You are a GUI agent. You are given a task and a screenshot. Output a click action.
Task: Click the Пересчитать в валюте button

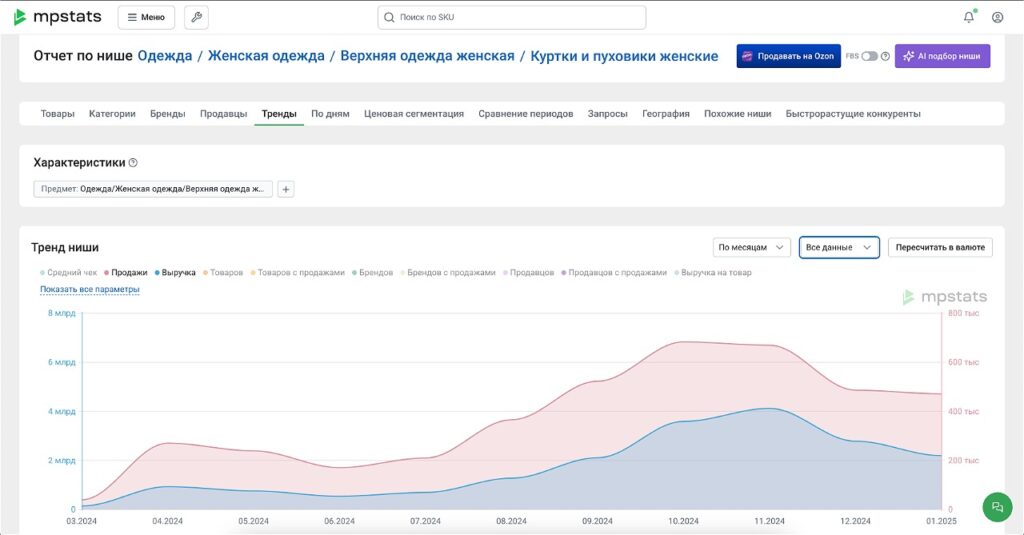click(x=940, y=247)
